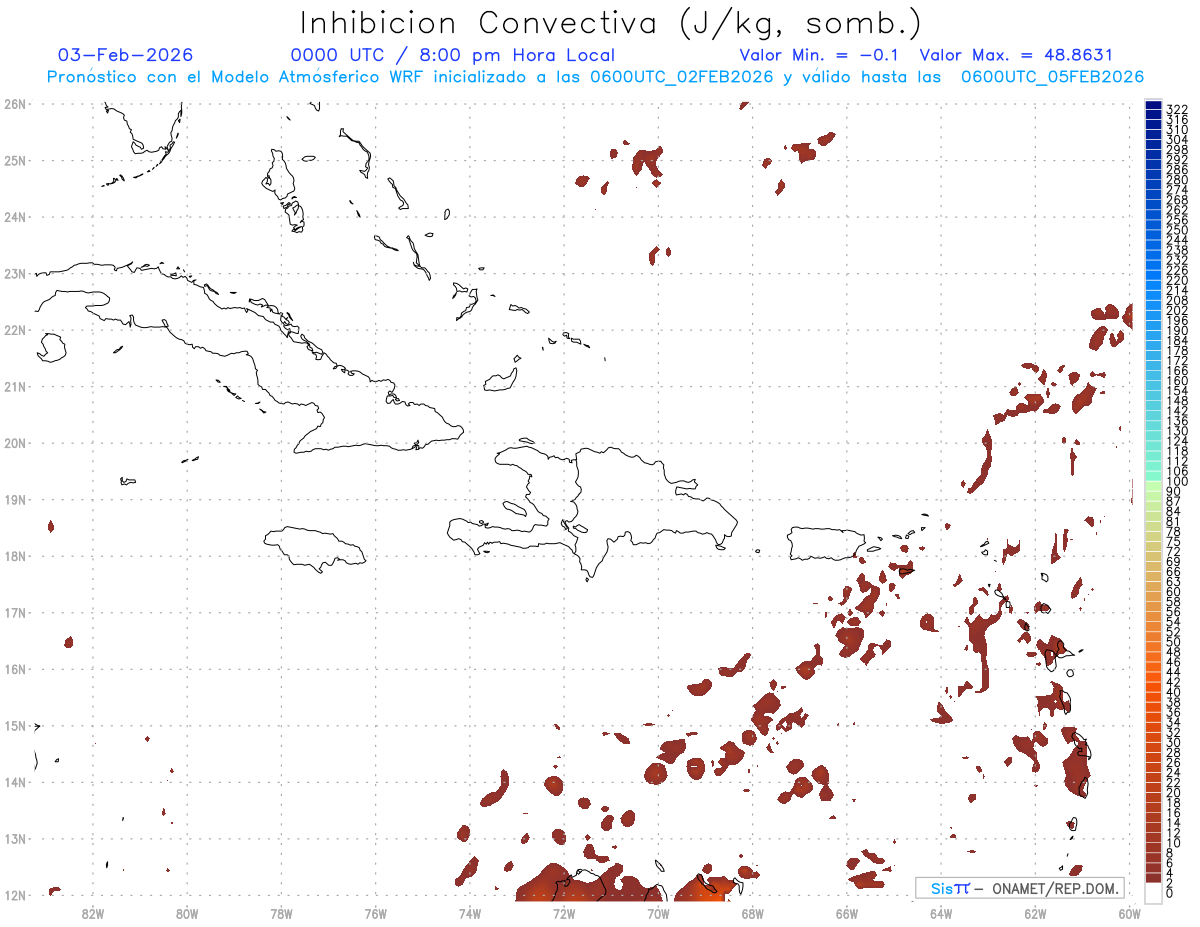The image size is (1200, 927).
Task: Click the white 0 colorbar swatch
Action: [x=1153, y=893]
